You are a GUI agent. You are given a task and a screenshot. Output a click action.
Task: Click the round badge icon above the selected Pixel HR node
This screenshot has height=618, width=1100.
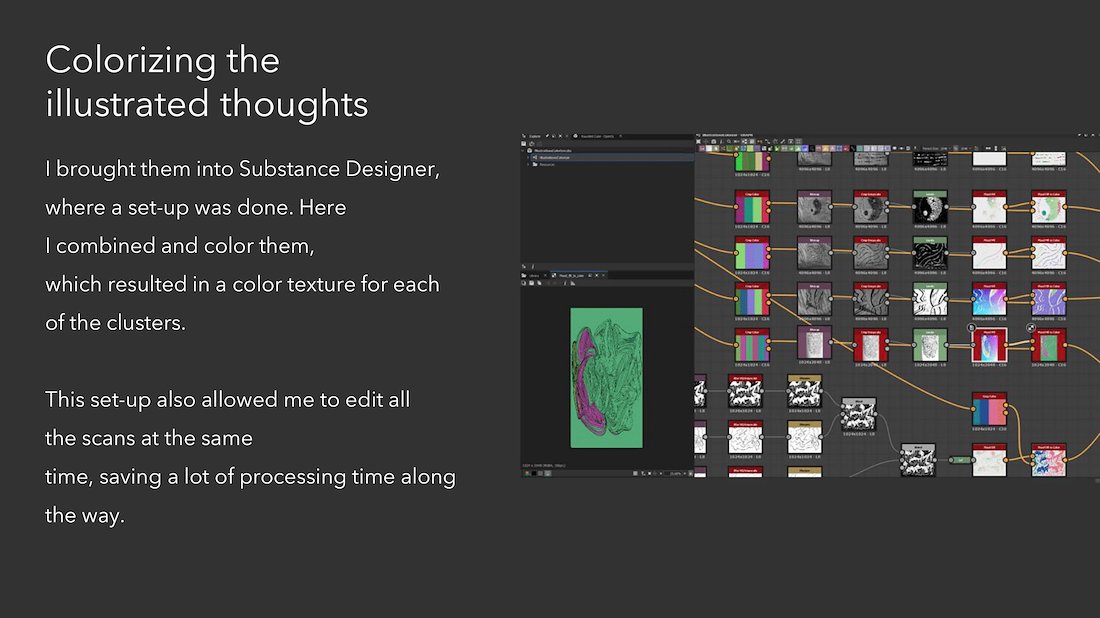click(972, 328)
